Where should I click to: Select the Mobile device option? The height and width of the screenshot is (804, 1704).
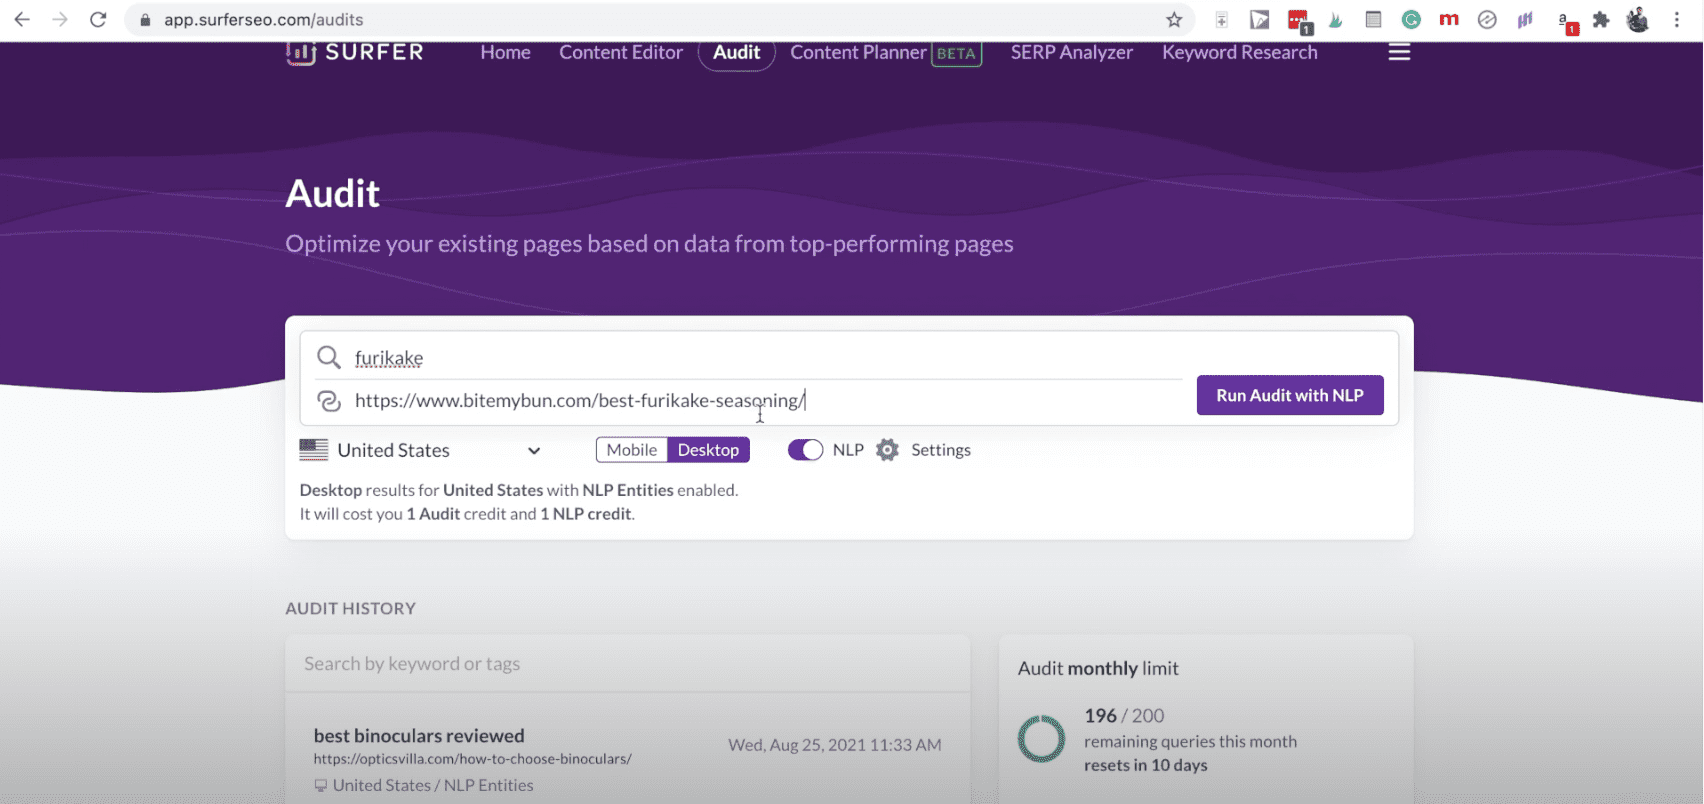(632, 450)
